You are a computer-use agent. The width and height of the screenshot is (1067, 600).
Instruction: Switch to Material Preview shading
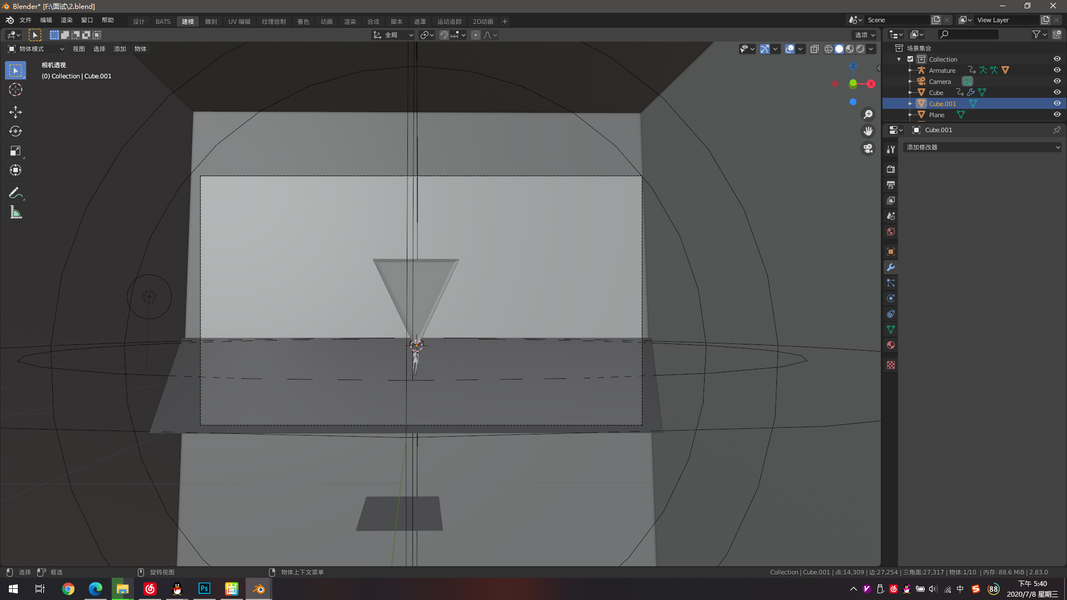pyautogui.click(x=850, y=49)
